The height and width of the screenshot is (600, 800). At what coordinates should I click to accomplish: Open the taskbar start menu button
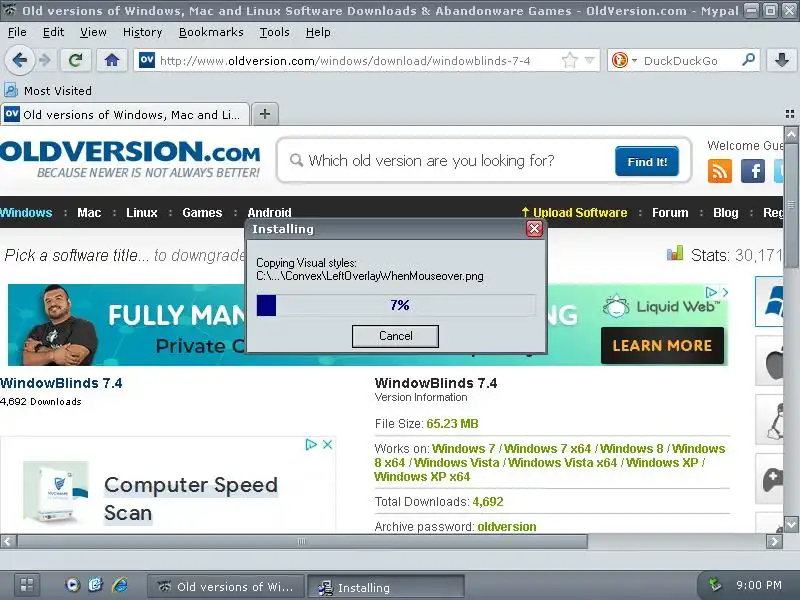pyautogui.click(x=27, y=585)
